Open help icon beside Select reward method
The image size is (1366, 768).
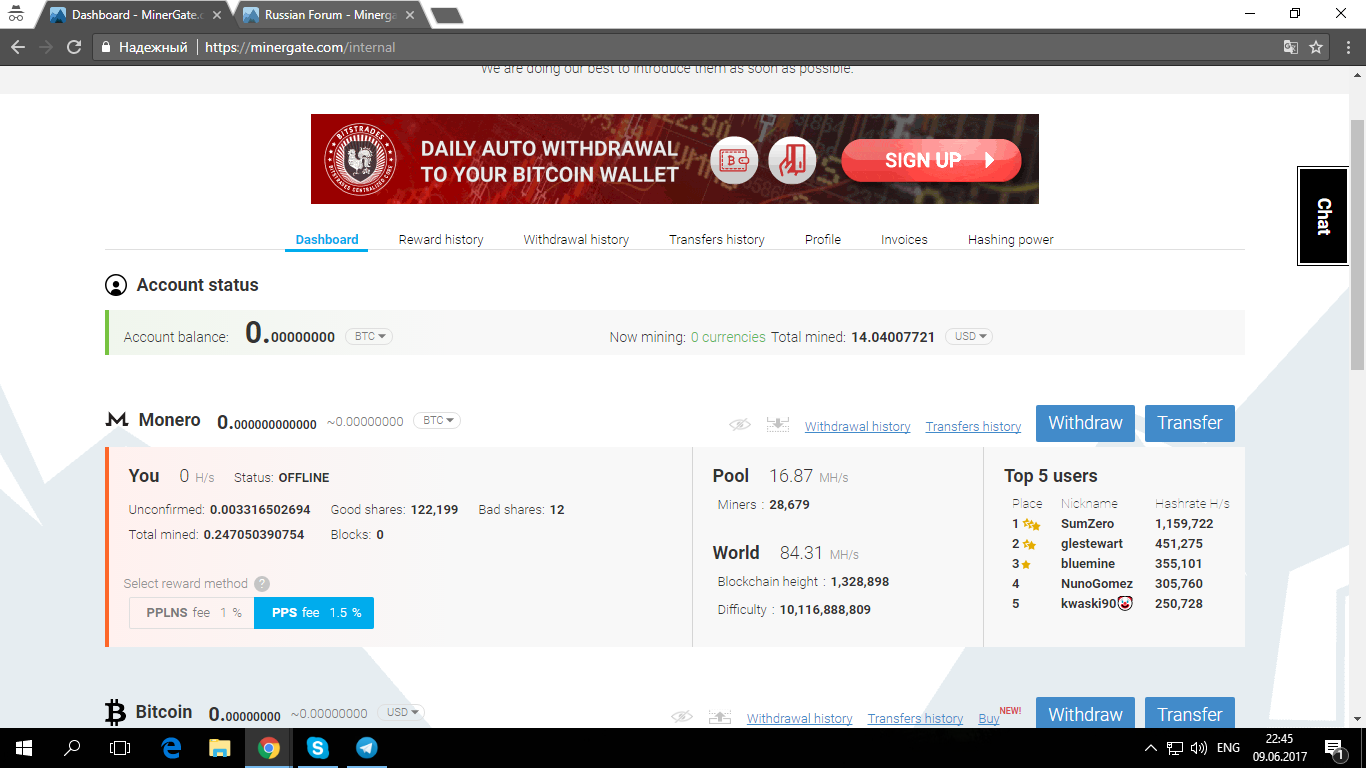pyautogui.click(x=262, y=584)
